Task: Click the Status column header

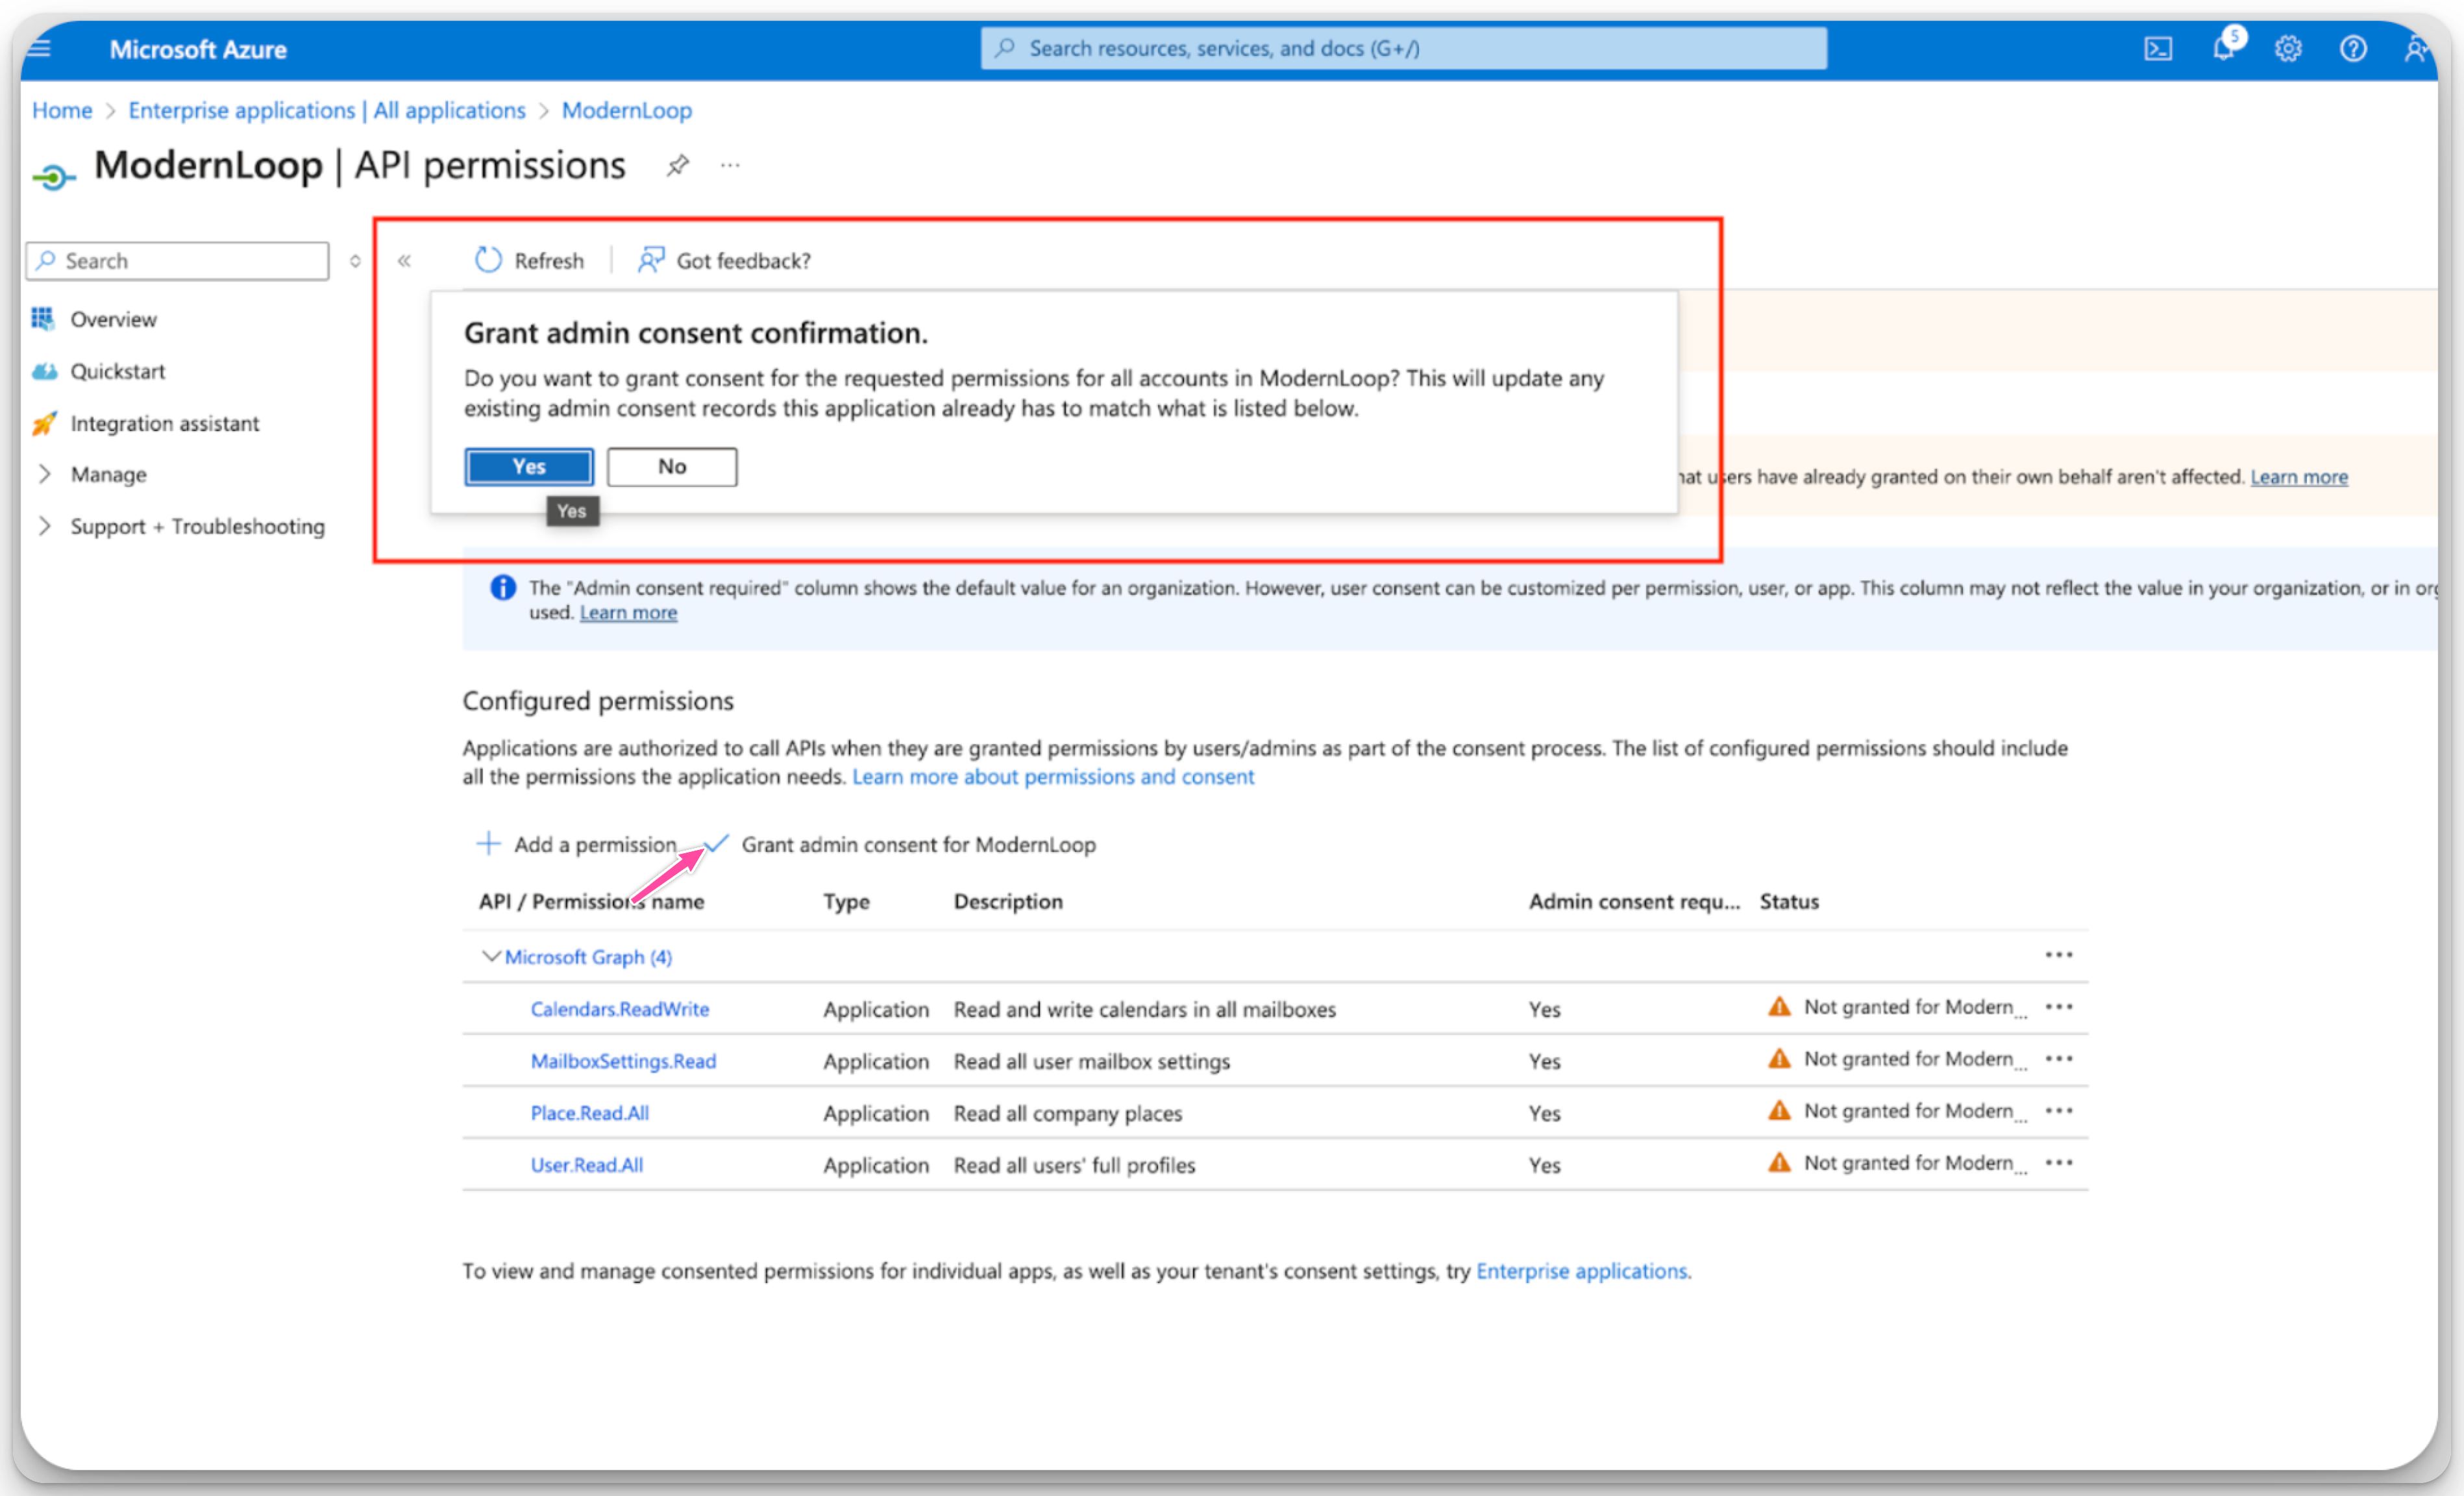Action: (x=1789, y=901)
